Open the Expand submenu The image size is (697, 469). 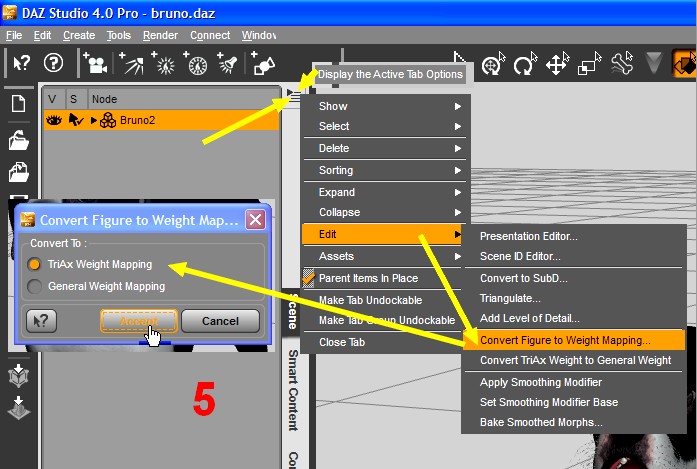click(385, 192)
